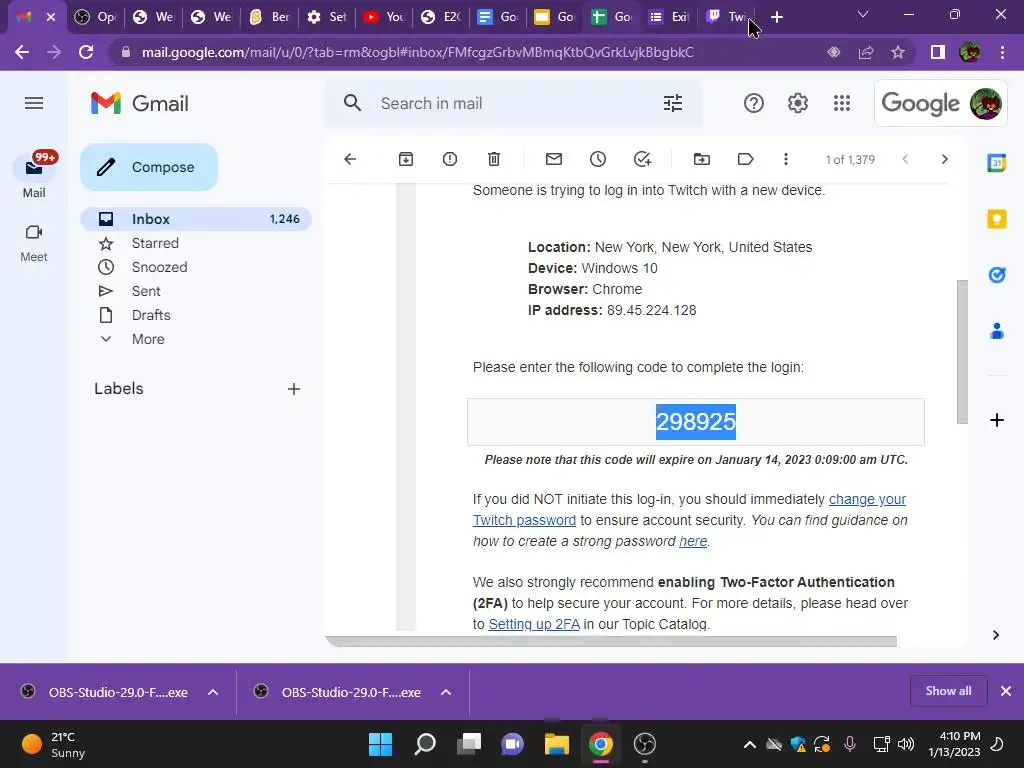Create a new label plus icon

294,389
